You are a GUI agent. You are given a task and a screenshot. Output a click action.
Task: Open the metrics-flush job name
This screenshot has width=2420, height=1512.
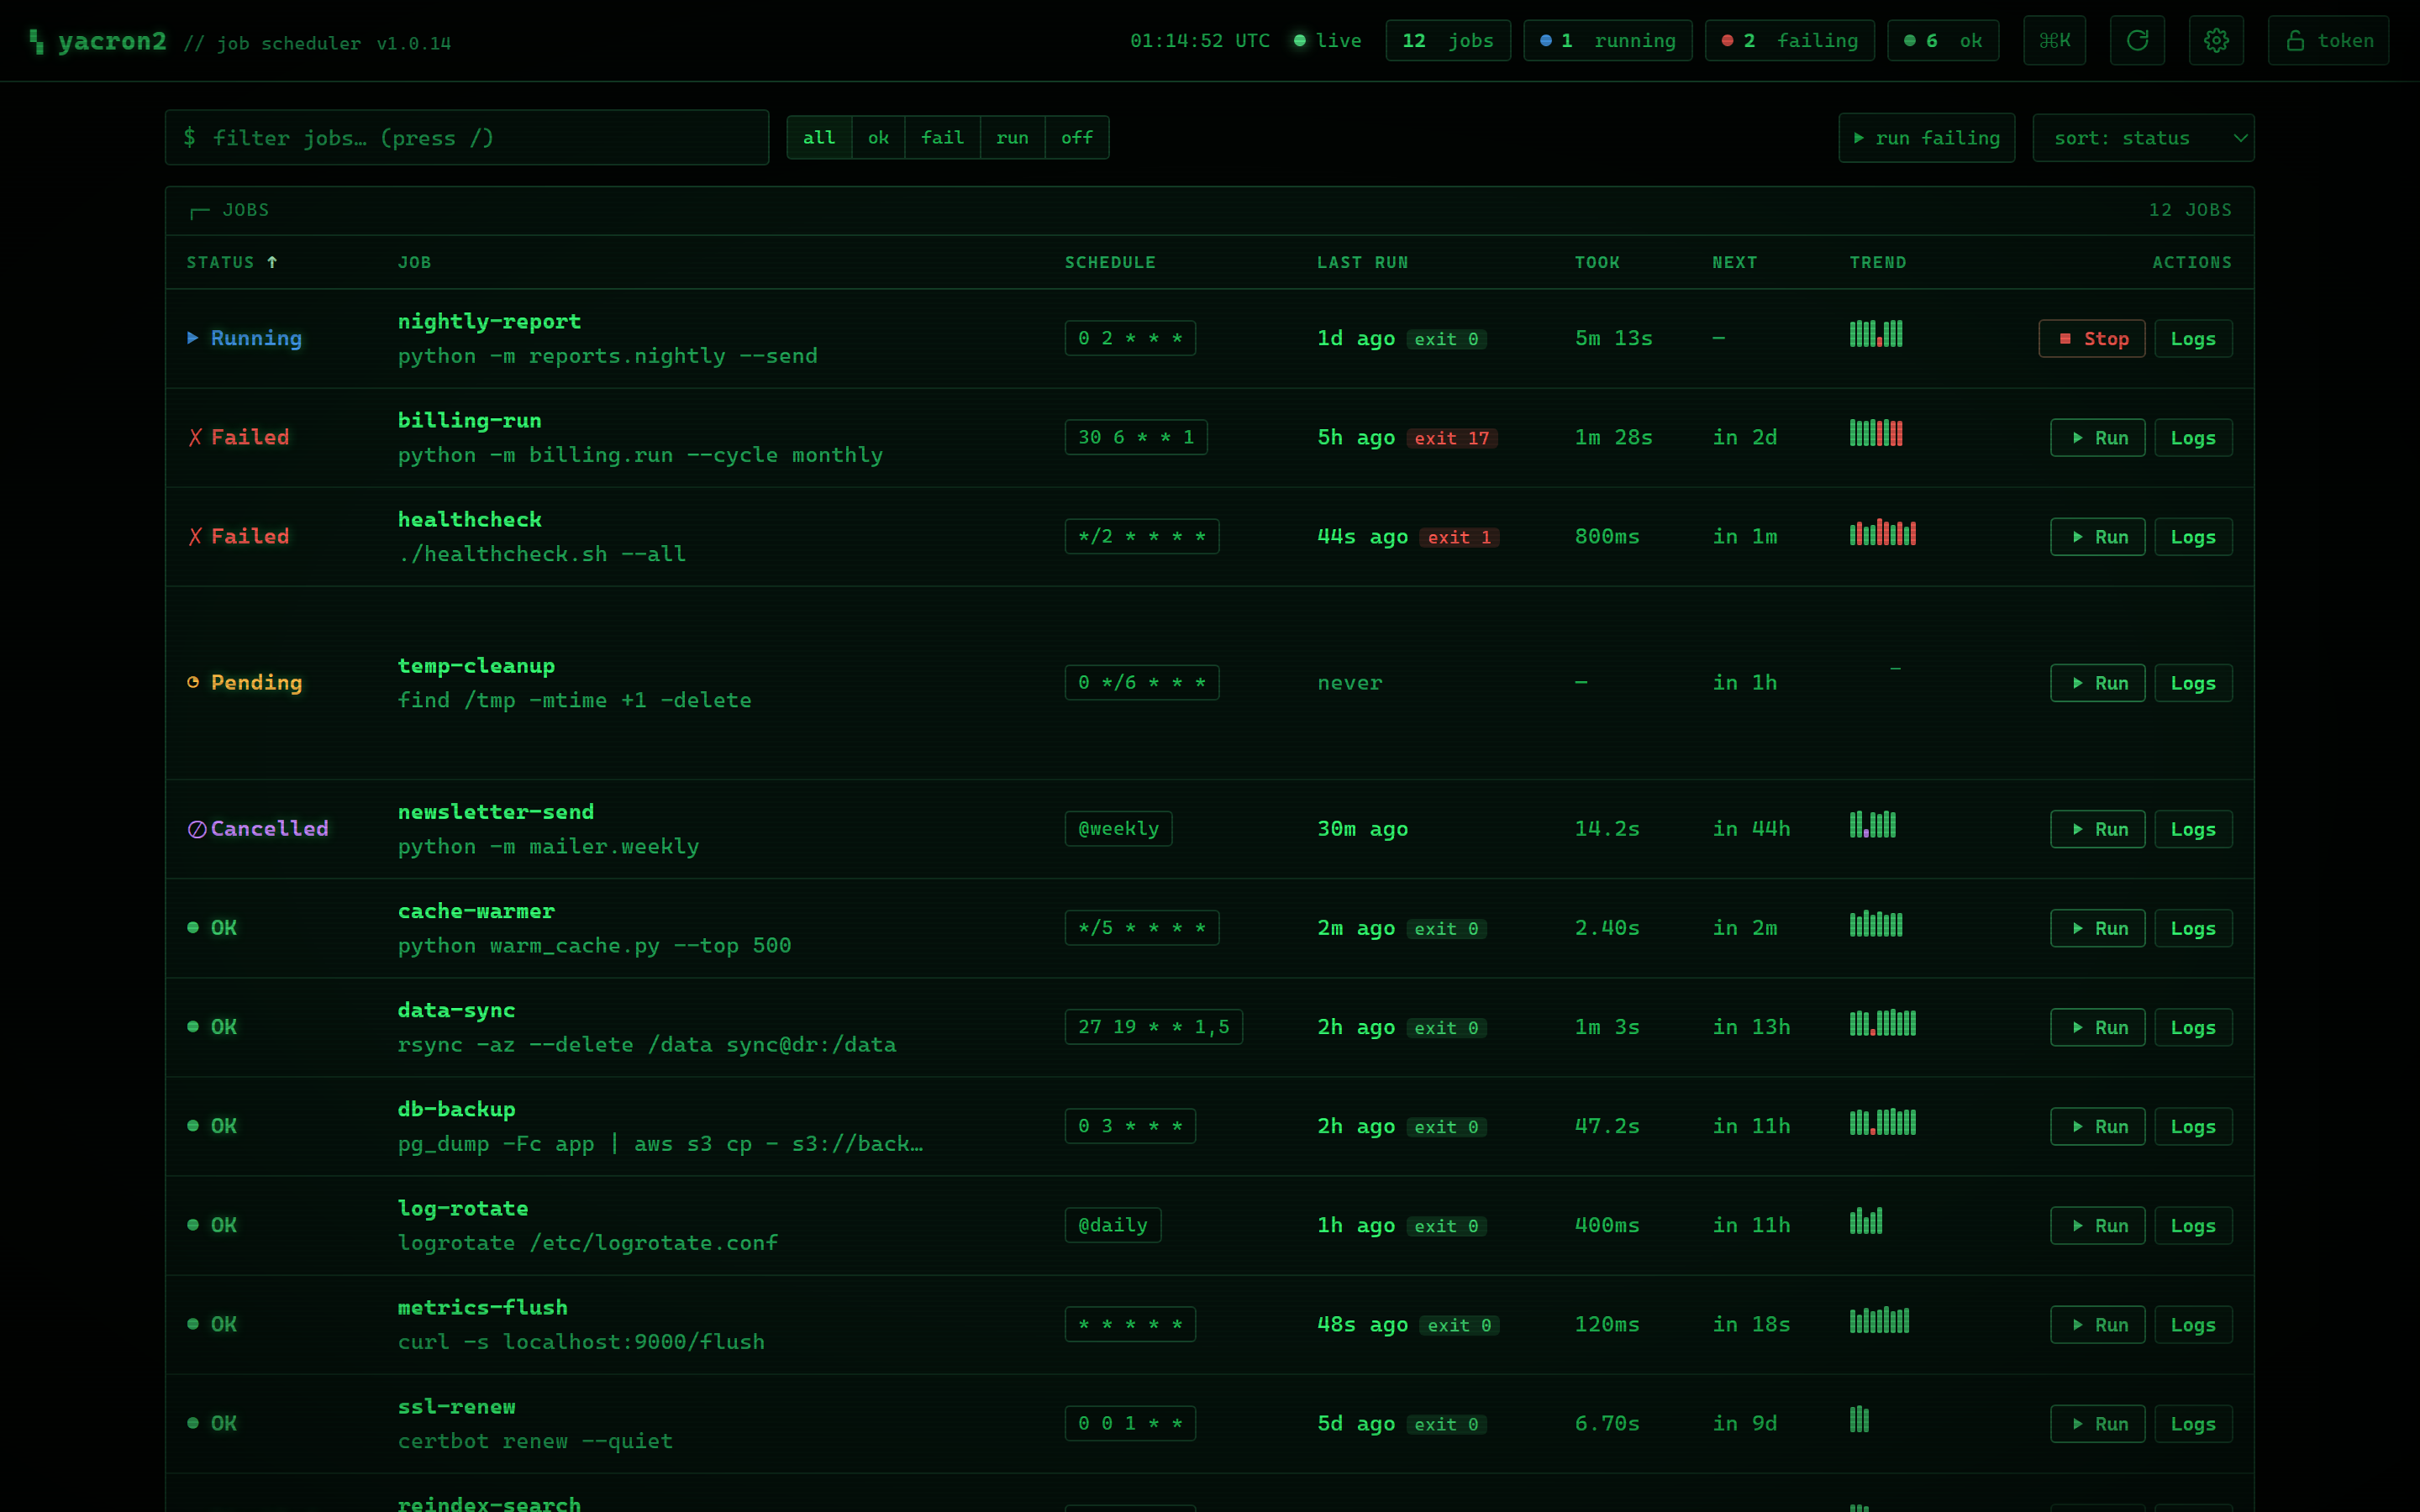point(483,1307)
